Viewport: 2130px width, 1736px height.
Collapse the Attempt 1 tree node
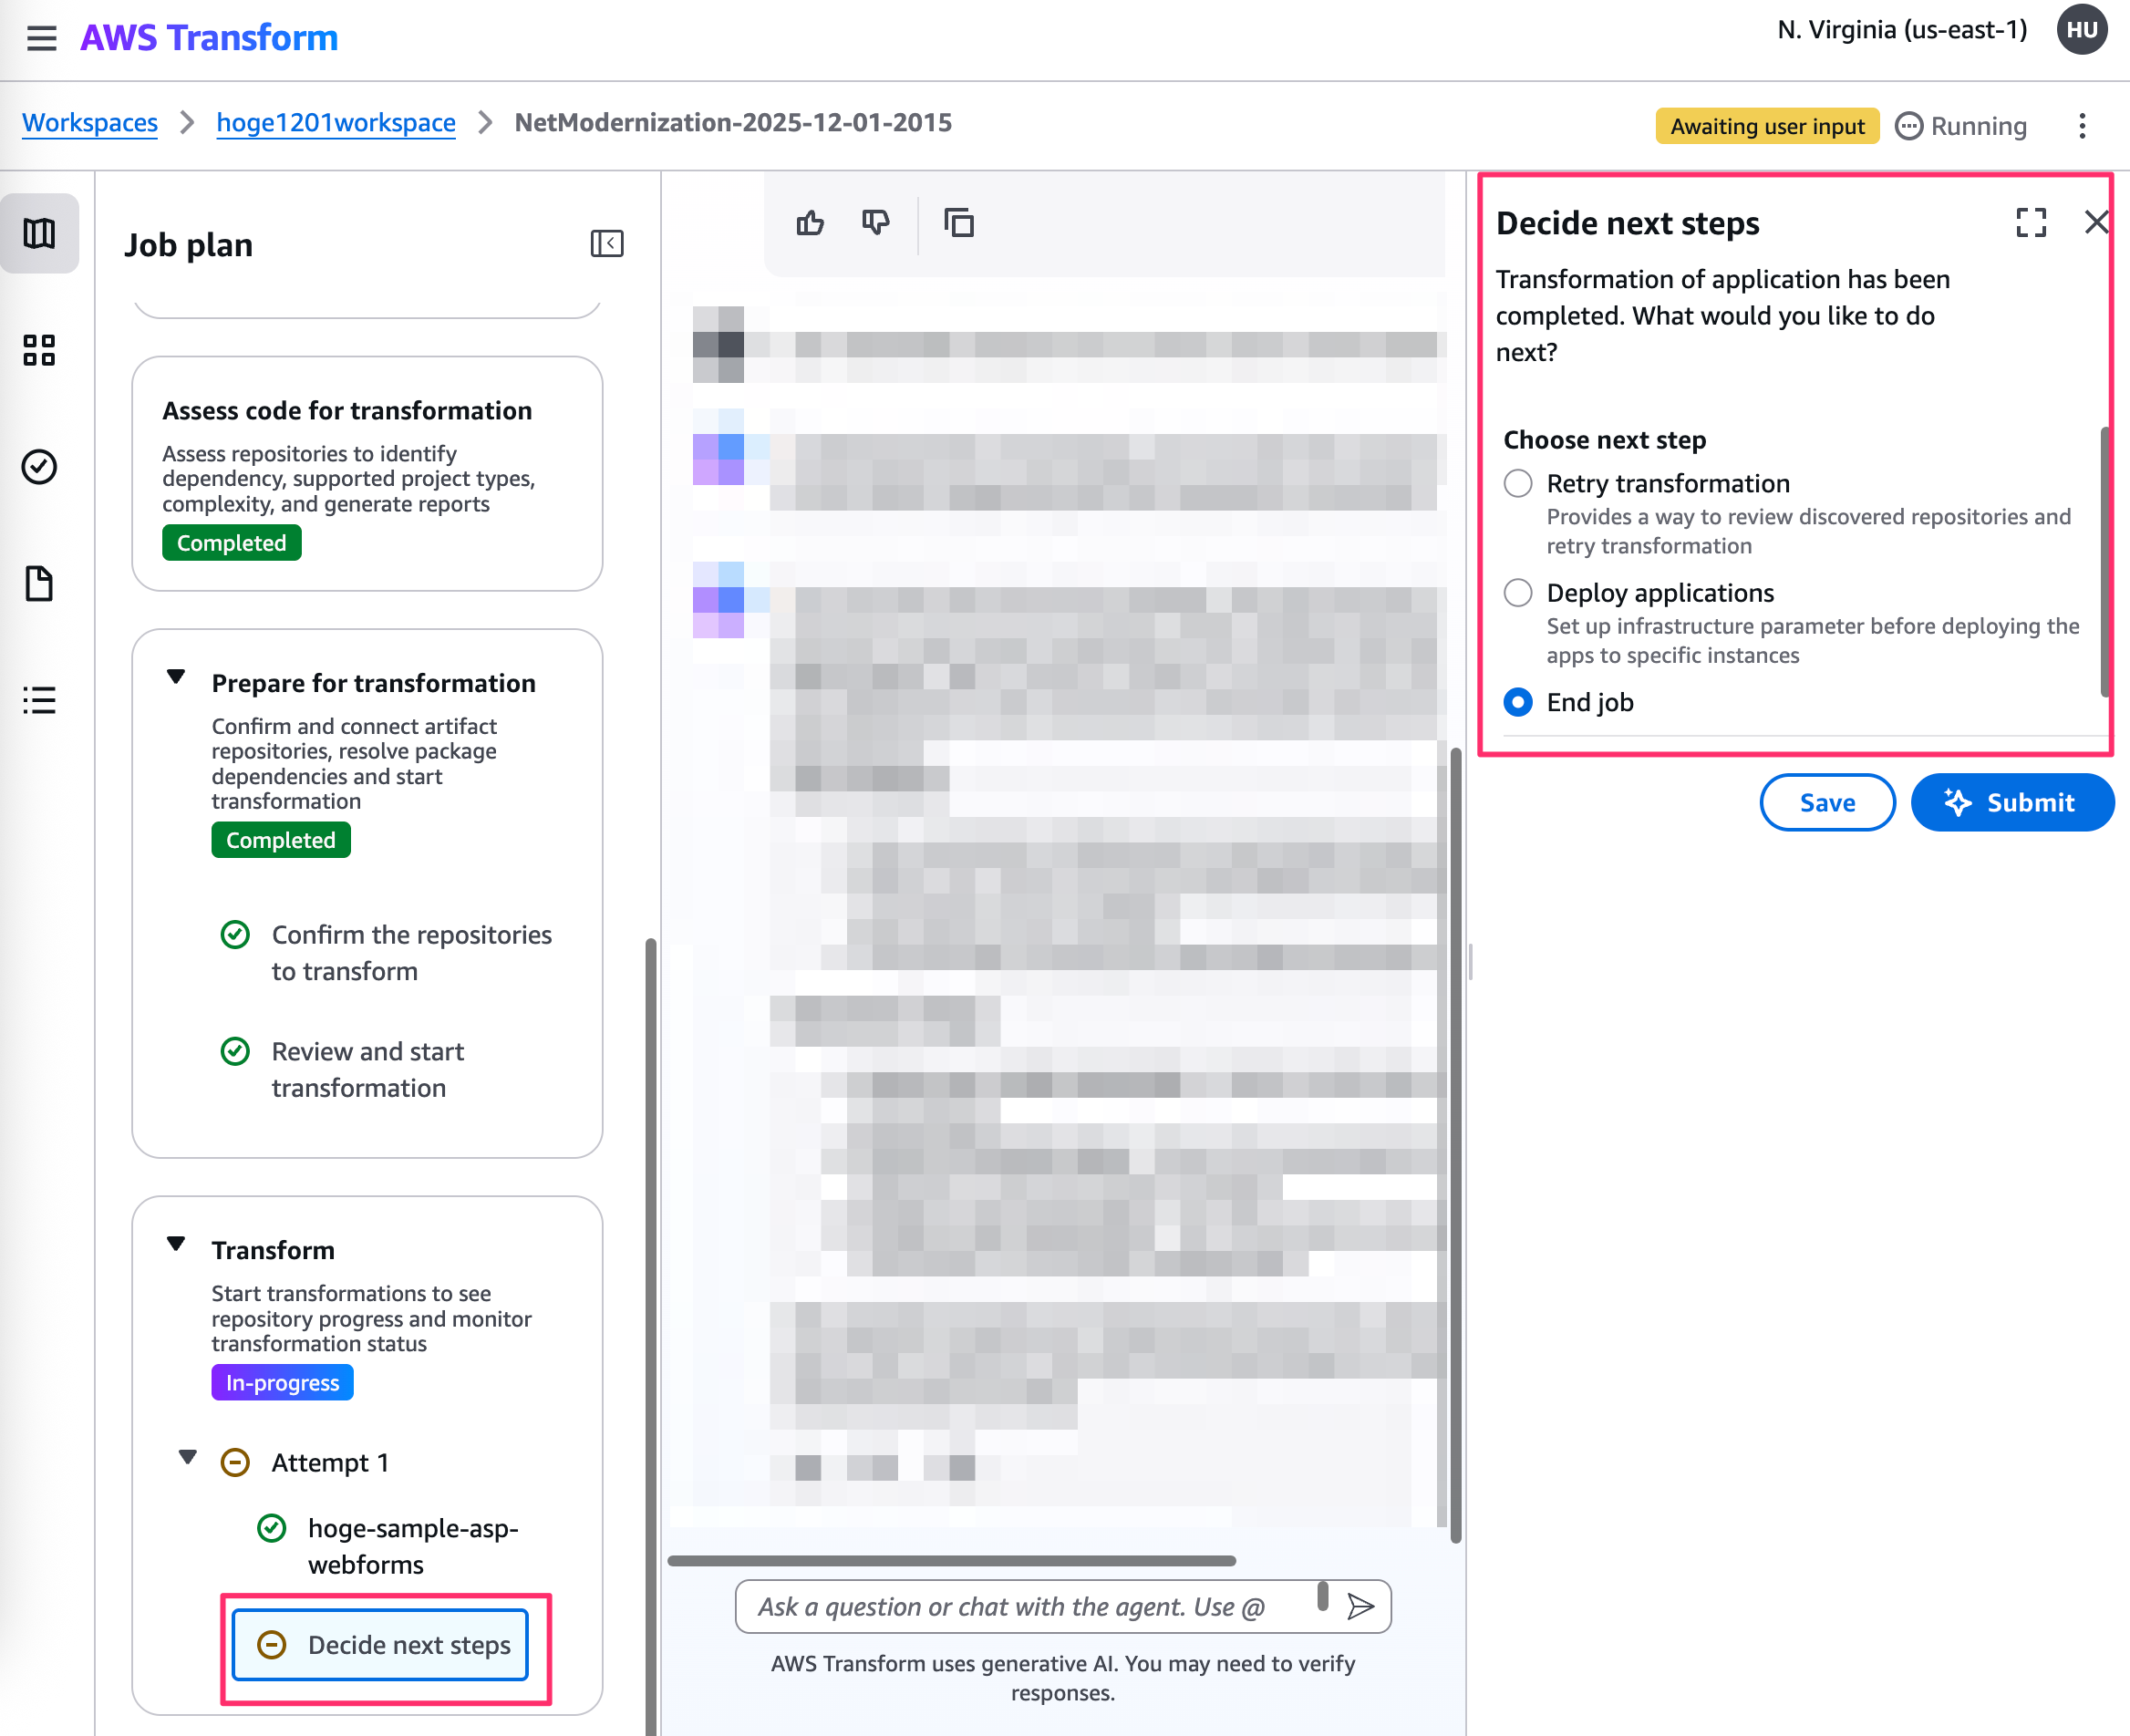click(187, 1458)
